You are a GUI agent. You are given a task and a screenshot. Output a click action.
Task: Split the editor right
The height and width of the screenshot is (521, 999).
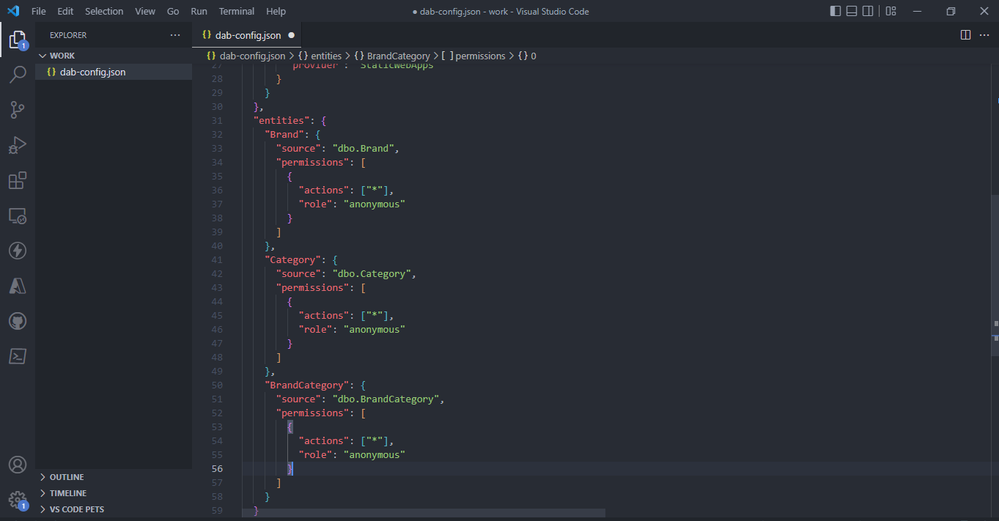point(966,35)
